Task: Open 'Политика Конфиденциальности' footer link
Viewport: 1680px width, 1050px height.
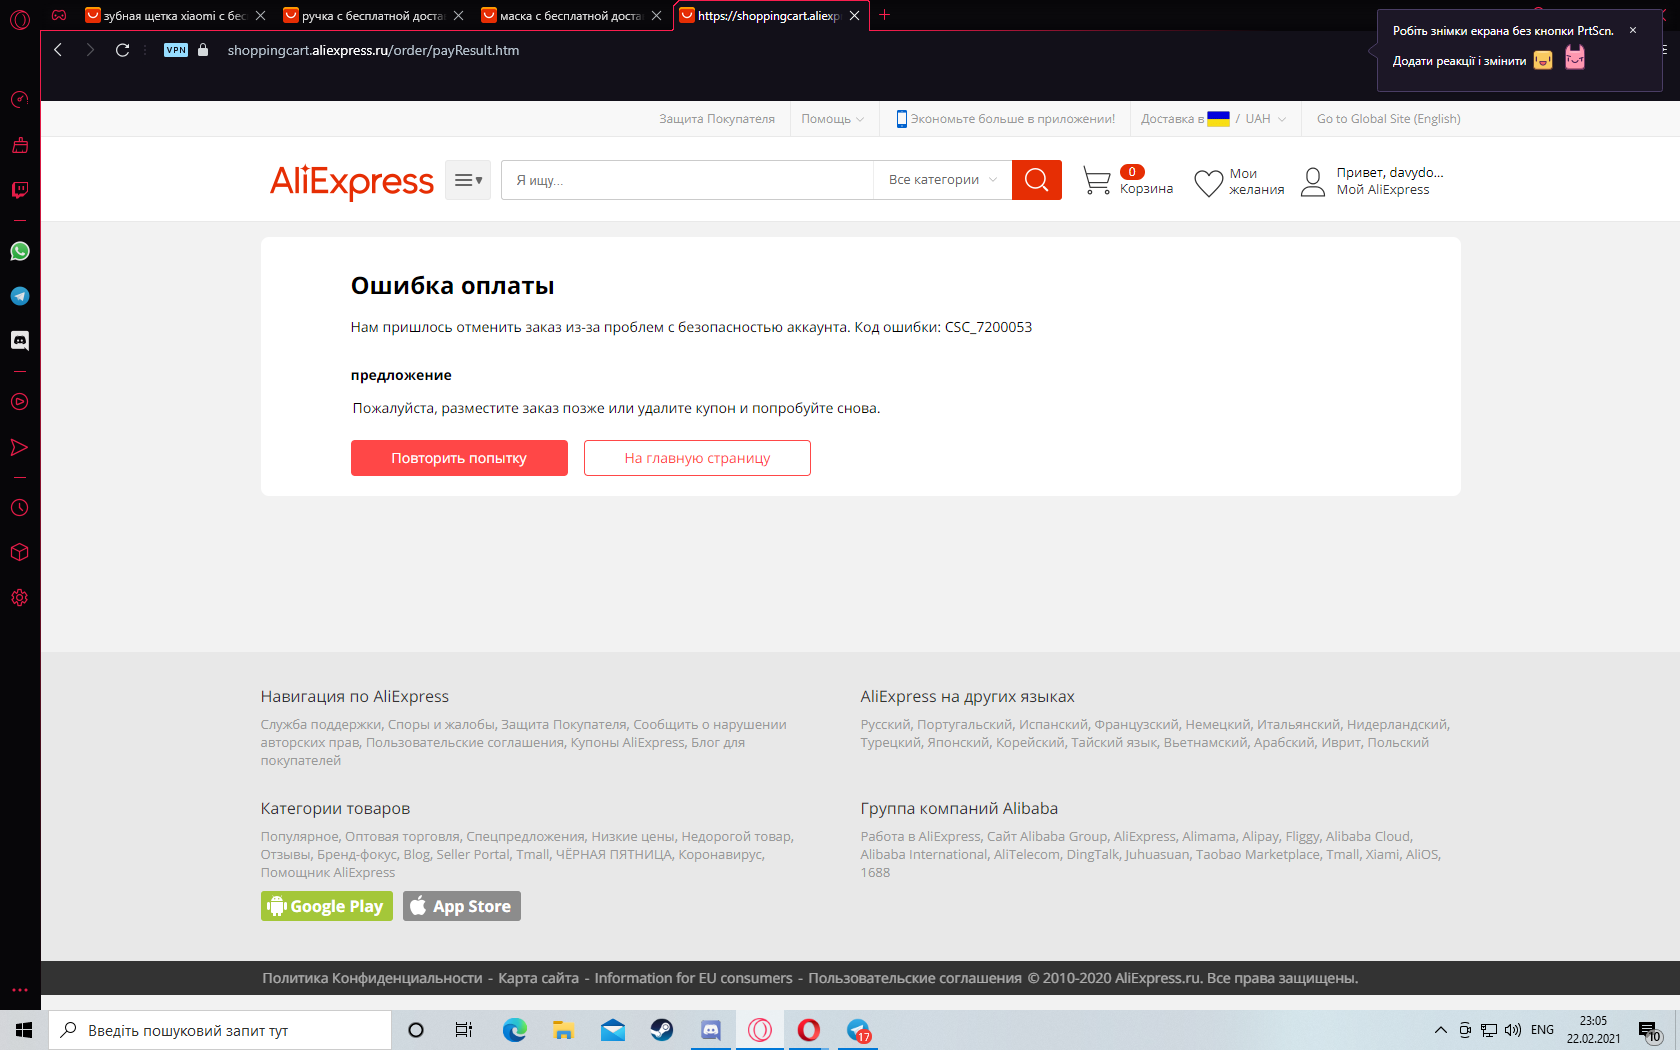Action: [x=372, y=978]
